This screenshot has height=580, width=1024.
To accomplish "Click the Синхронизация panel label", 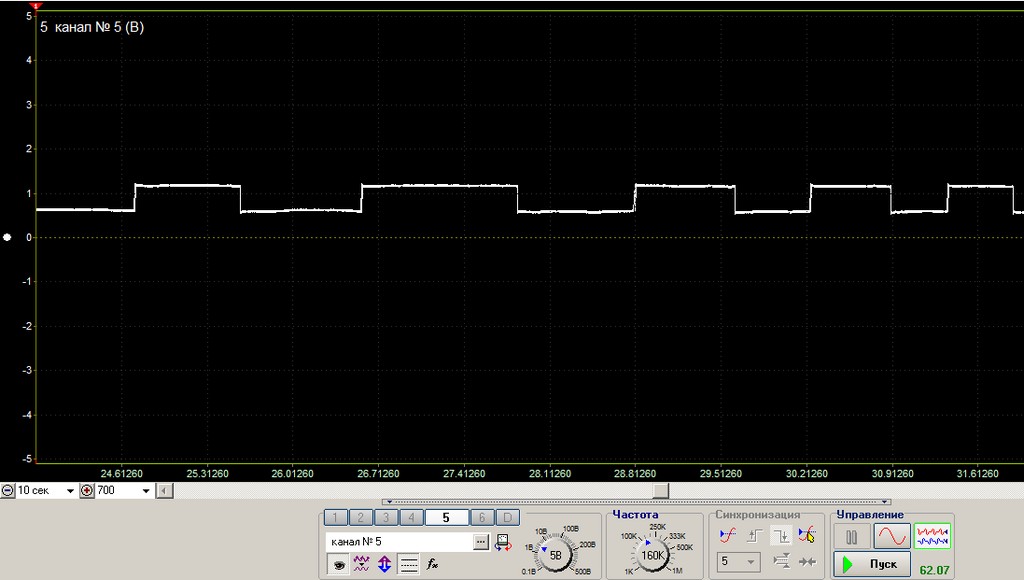I will (758, 515).
